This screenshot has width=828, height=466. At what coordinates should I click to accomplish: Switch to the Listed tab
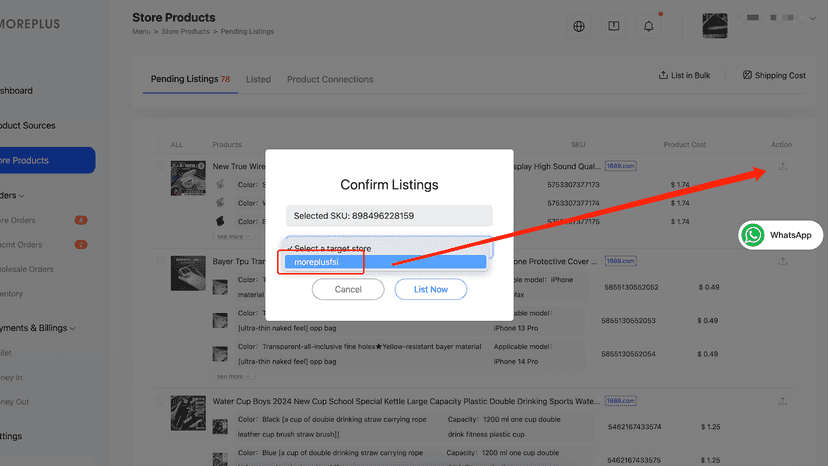click(x=258, y=79)
